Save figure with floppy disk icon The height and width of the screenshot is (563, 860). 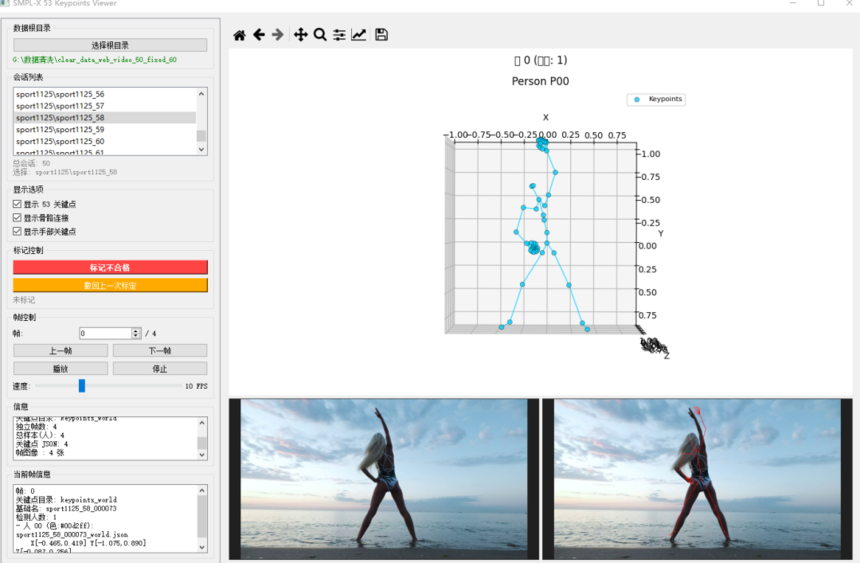382,35
